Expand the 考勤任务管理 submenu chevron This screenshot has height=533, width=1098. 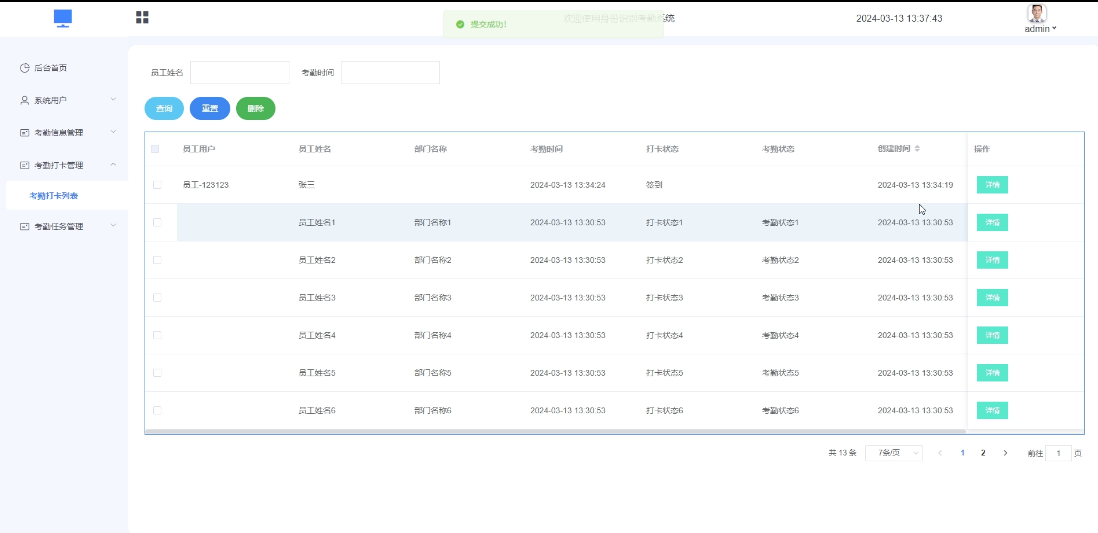point(113,226)
